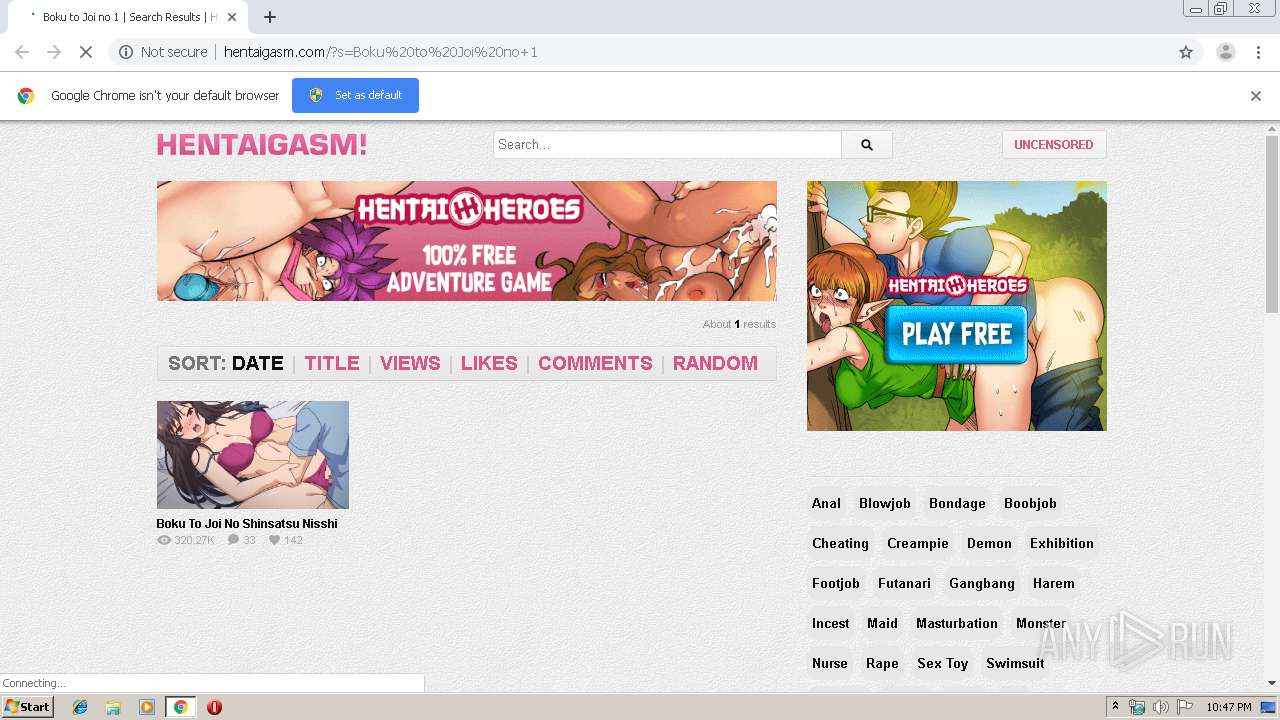Show hidden system tray icons arrow
The height and width of the screenshot is (720, 1280).
click(1116, 707)
